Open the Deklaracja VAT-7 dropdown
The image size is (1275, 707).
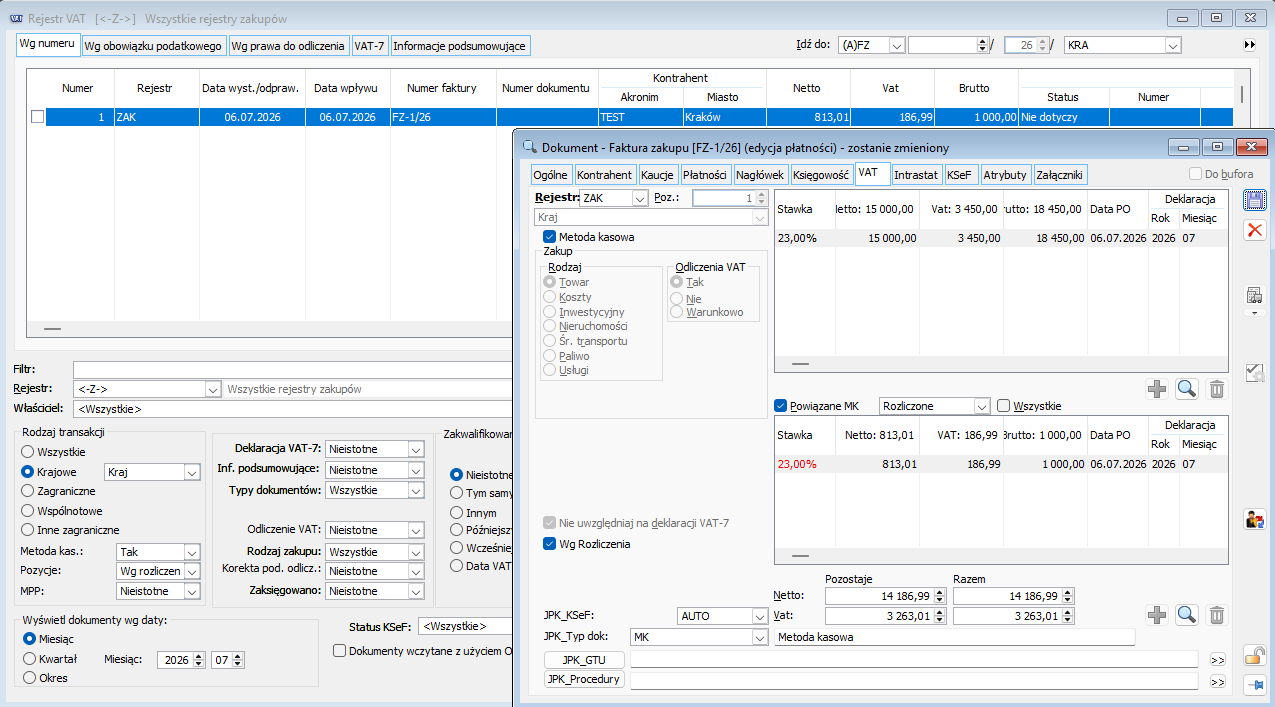416,449
